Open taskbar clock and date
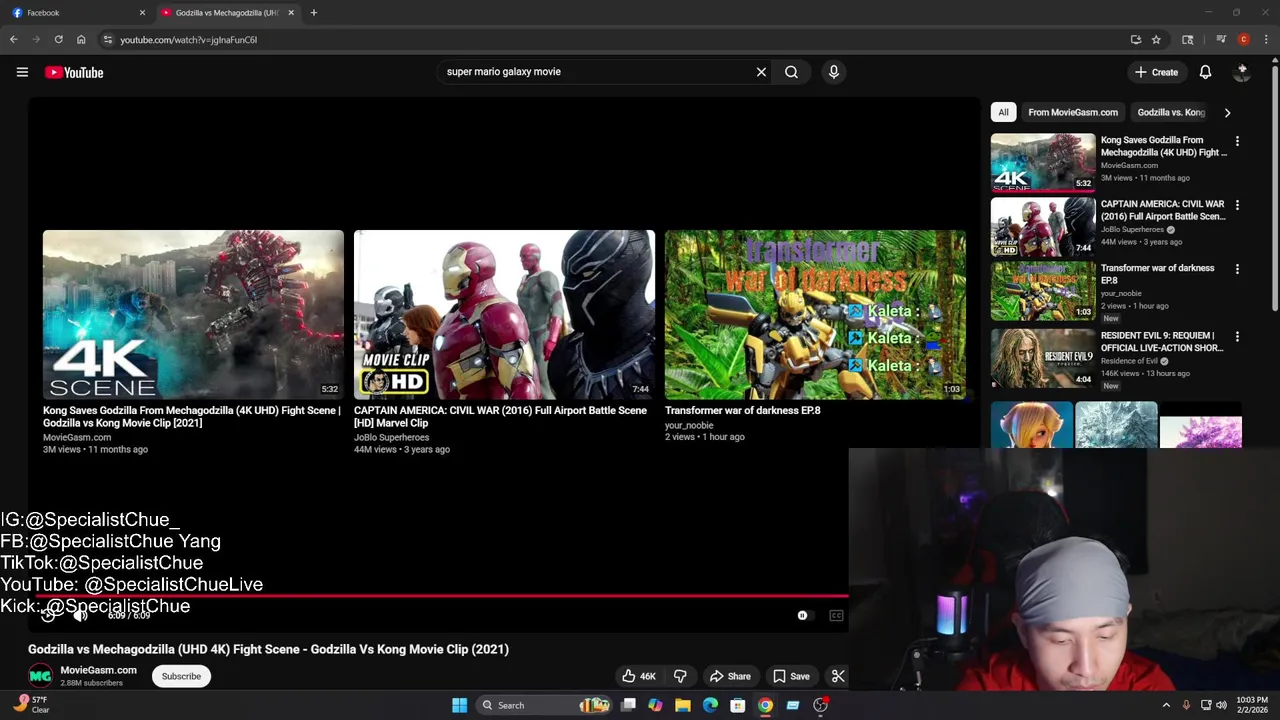 [1252, 705]
